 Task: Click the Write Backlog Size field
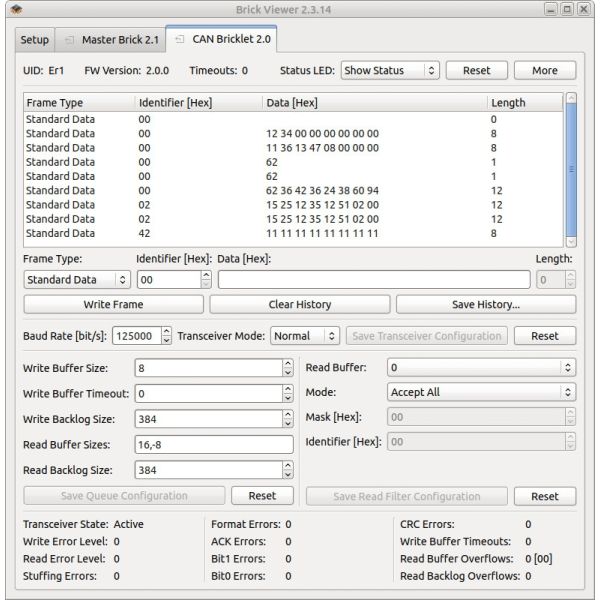[209, 419]
